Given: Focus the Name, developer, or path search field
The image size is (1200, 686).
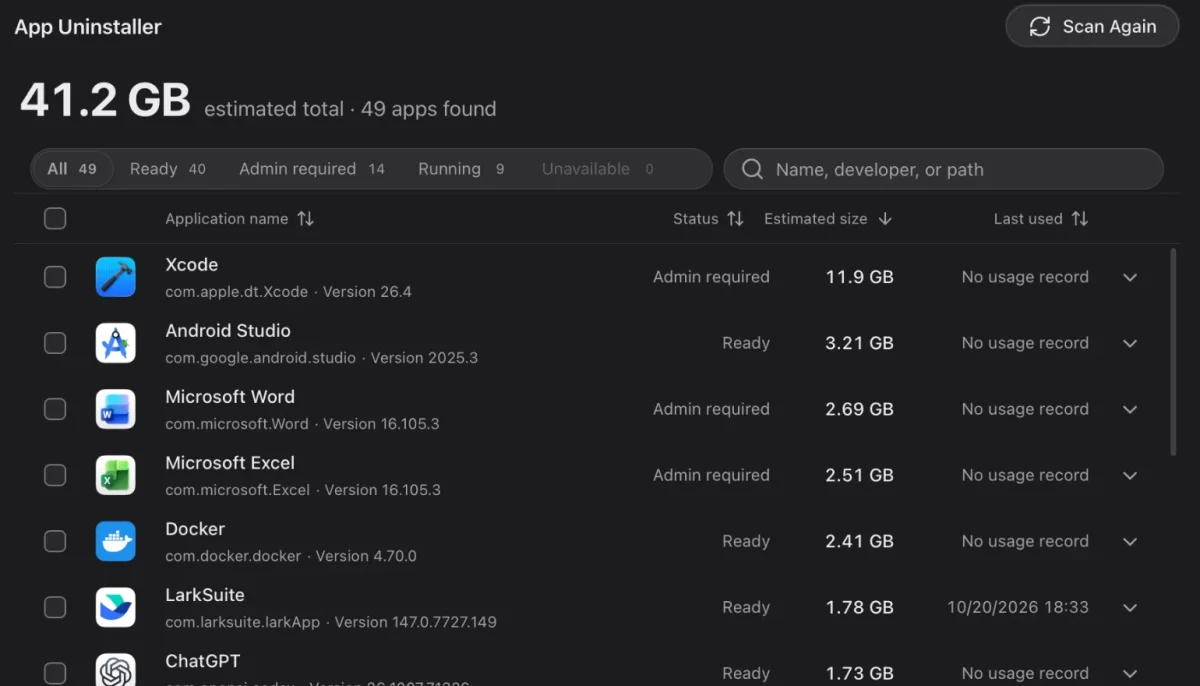Looking at the screenshot, I should 943,169.
